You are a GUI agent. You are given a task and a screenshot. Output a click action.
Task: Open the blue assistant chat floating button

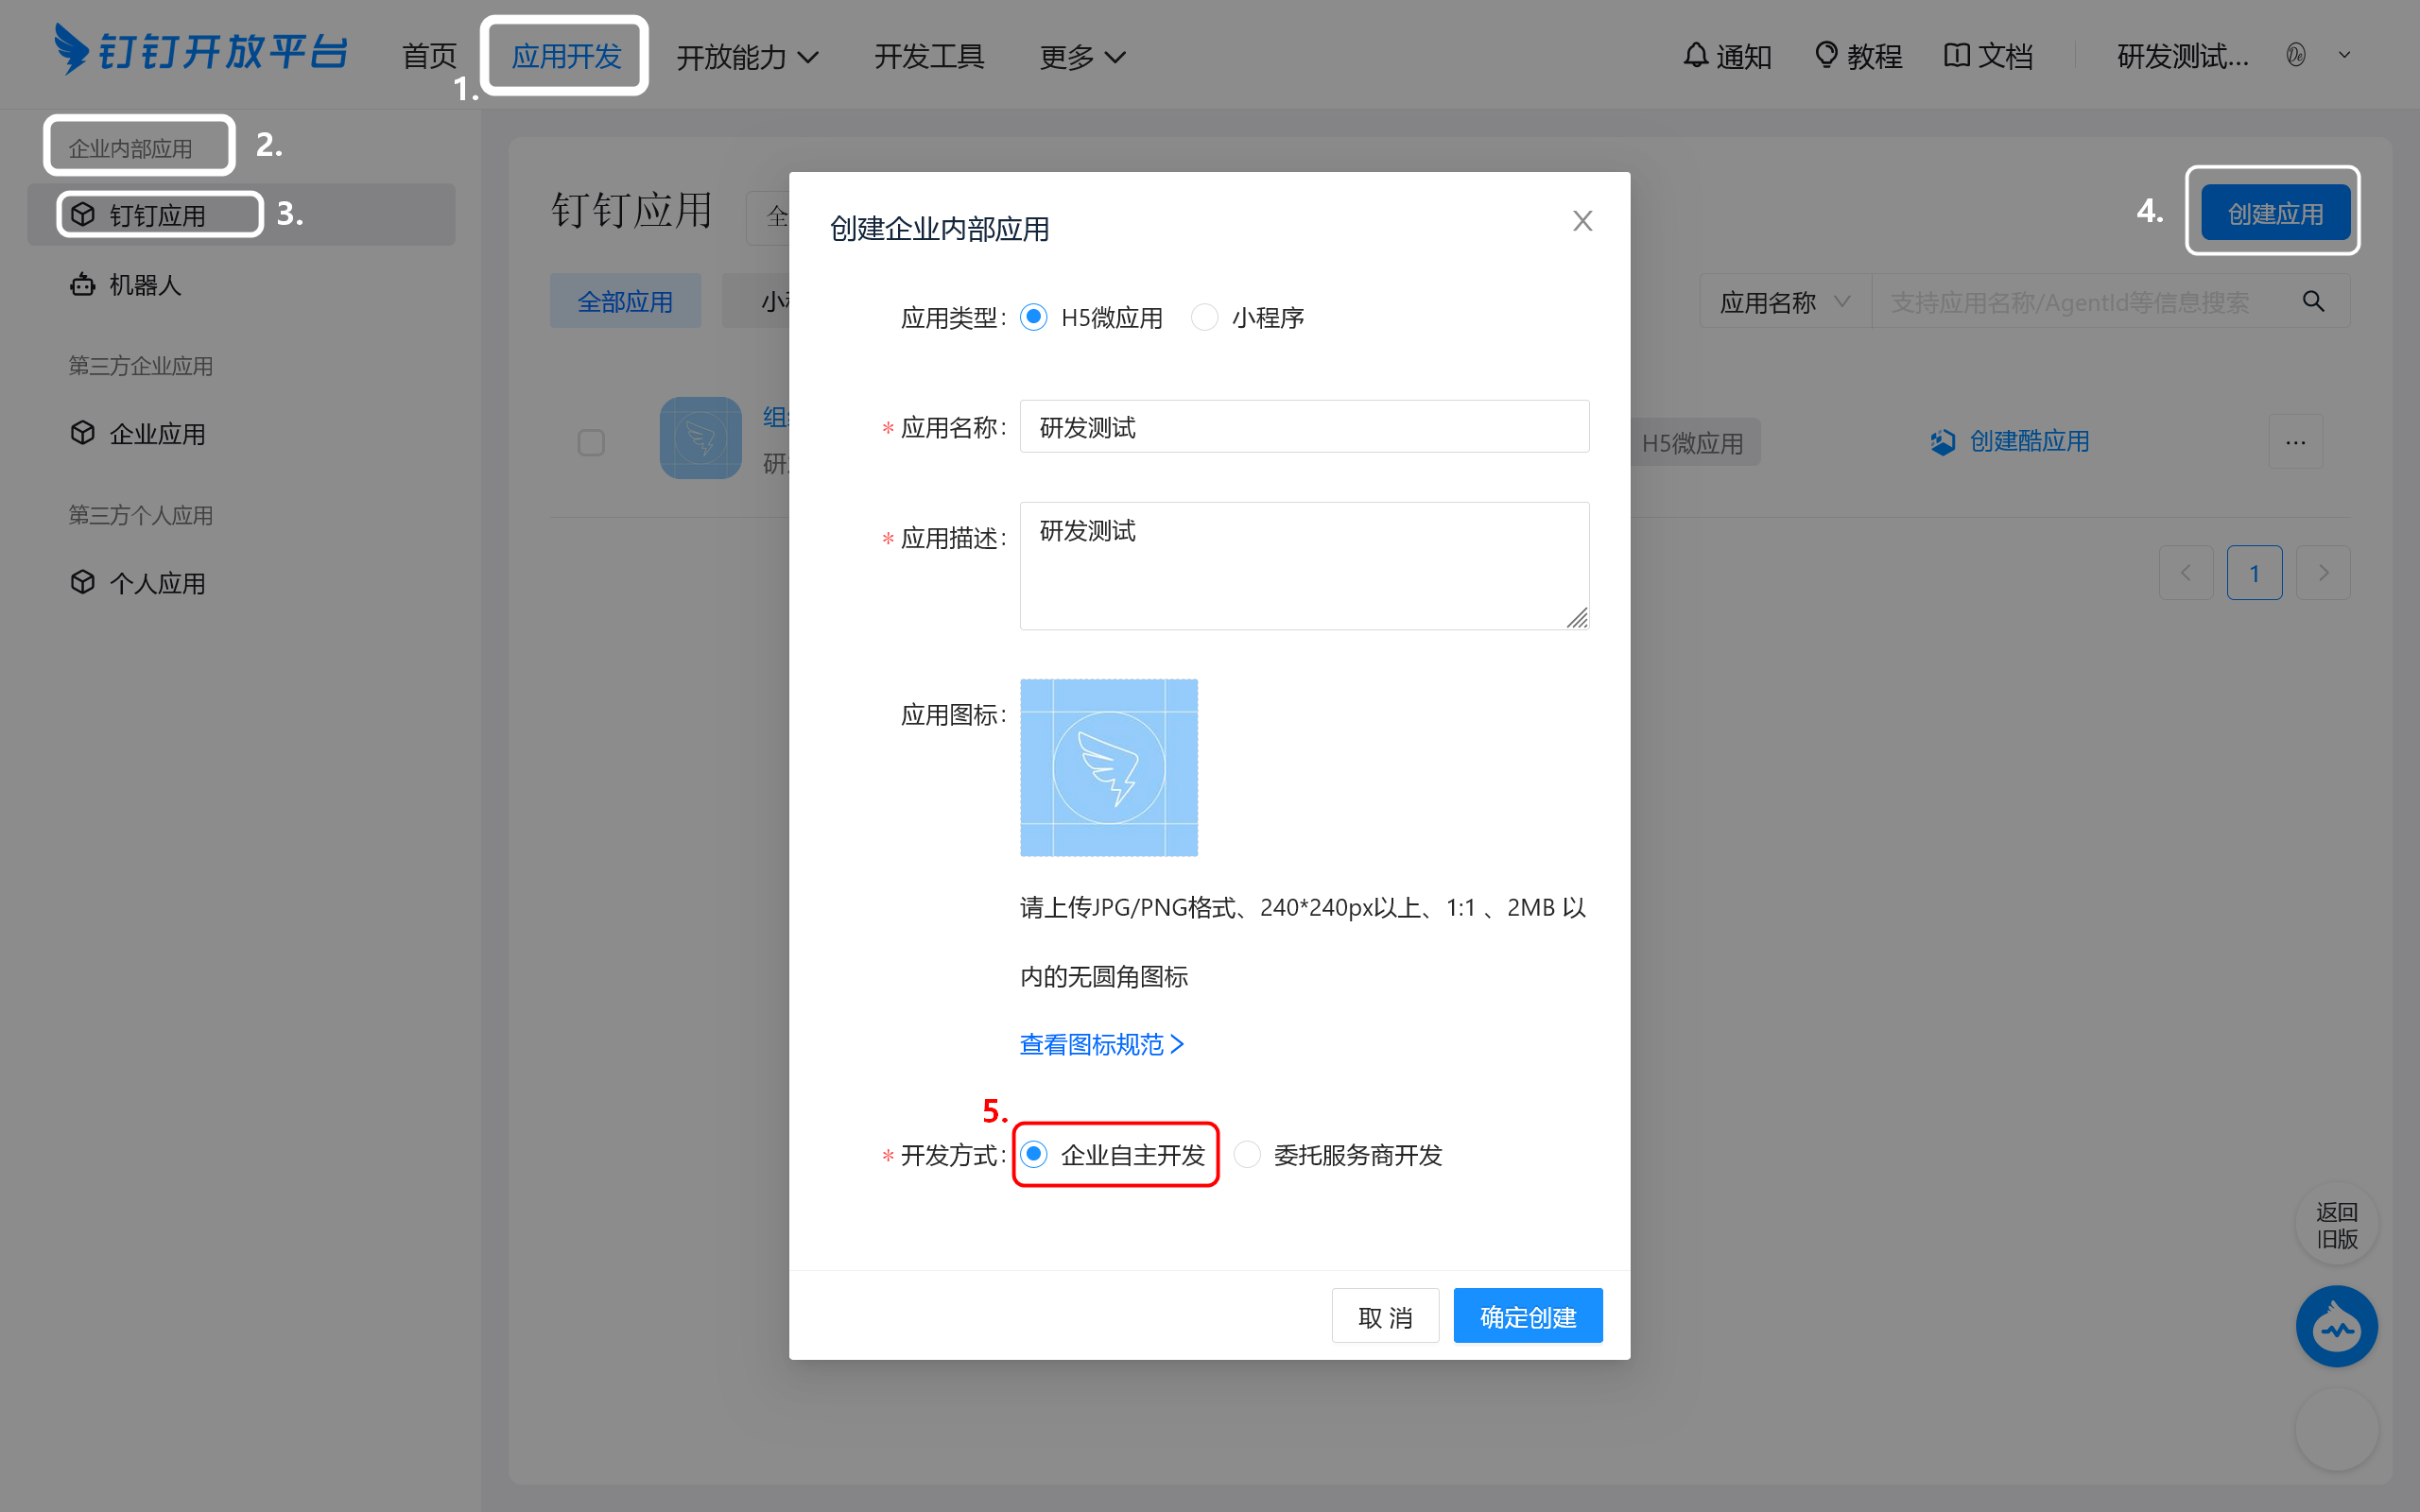tap(2337, 1326)
